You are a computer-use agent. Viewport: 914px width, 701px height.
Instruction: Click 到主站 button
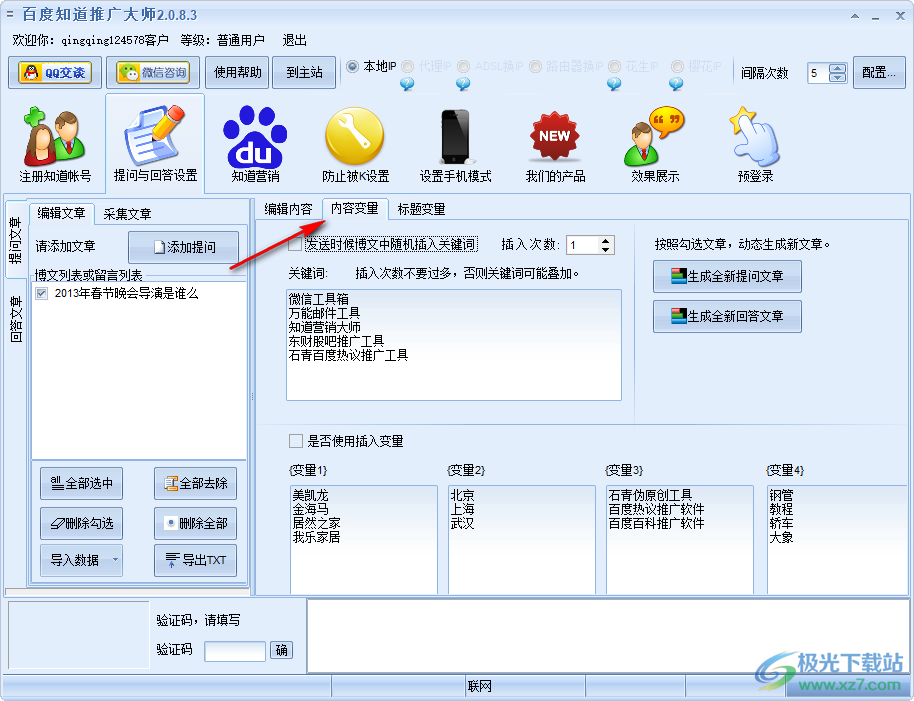click(x=304, y=72)
